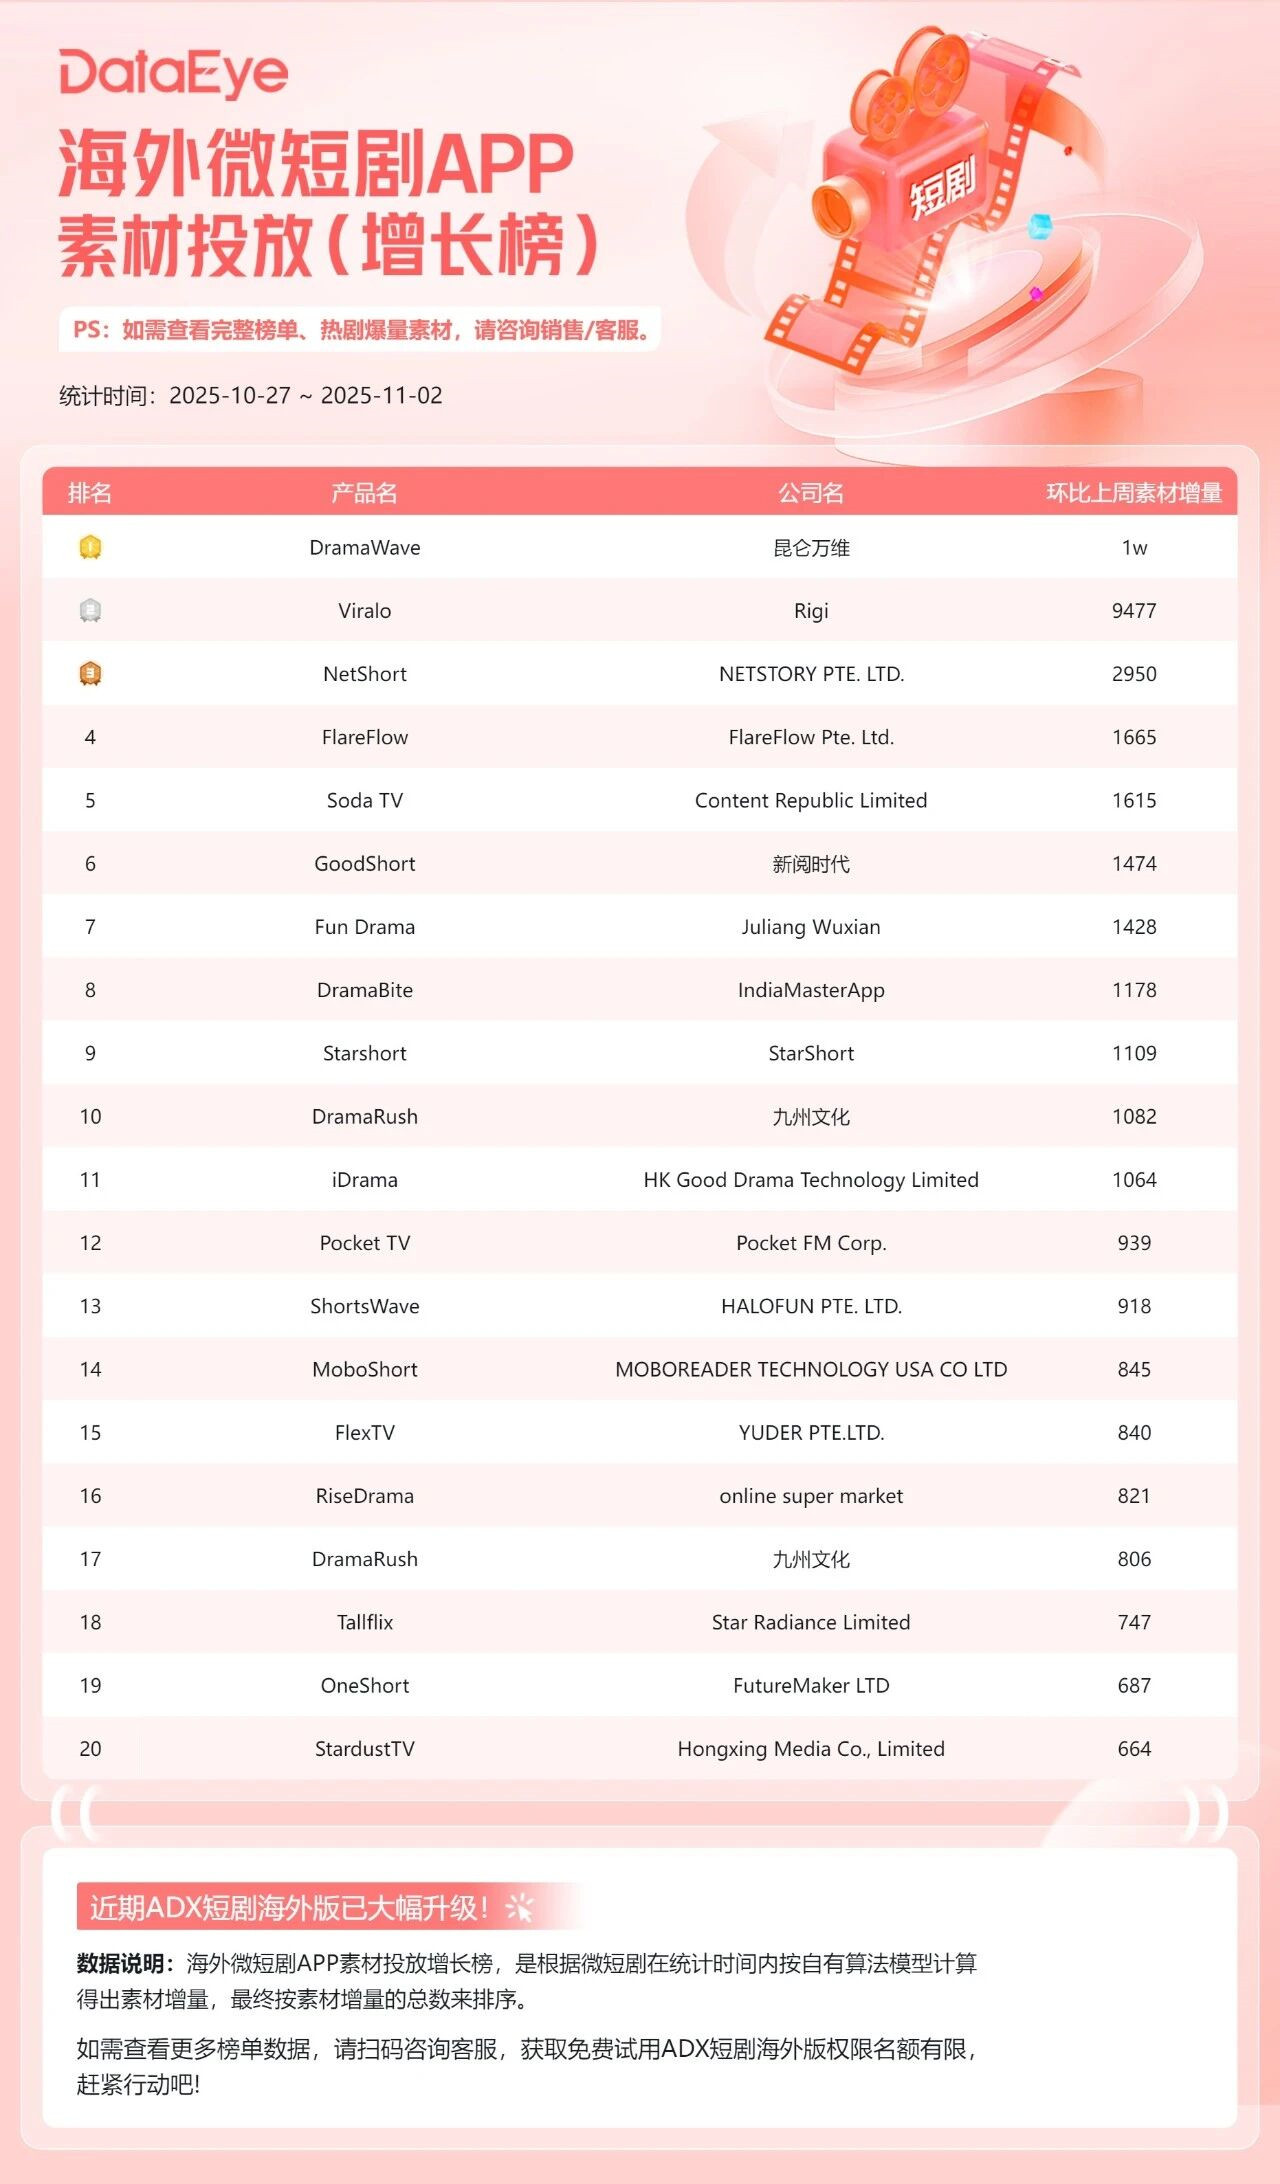Open the NetShort product name
1280x2184 pixels.
coord(364,674)
